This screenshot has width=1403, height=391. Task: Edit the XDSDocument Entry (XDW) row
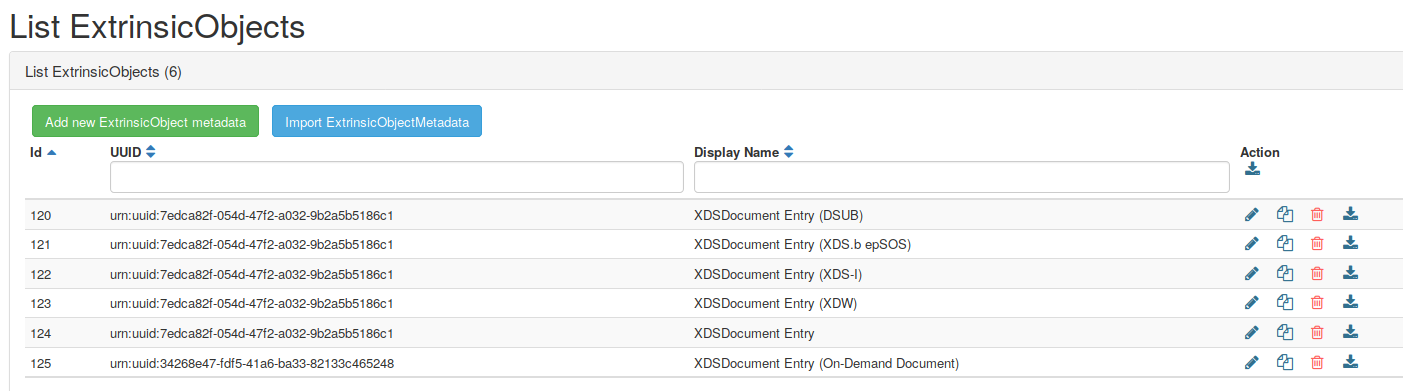coord(1251,302)
